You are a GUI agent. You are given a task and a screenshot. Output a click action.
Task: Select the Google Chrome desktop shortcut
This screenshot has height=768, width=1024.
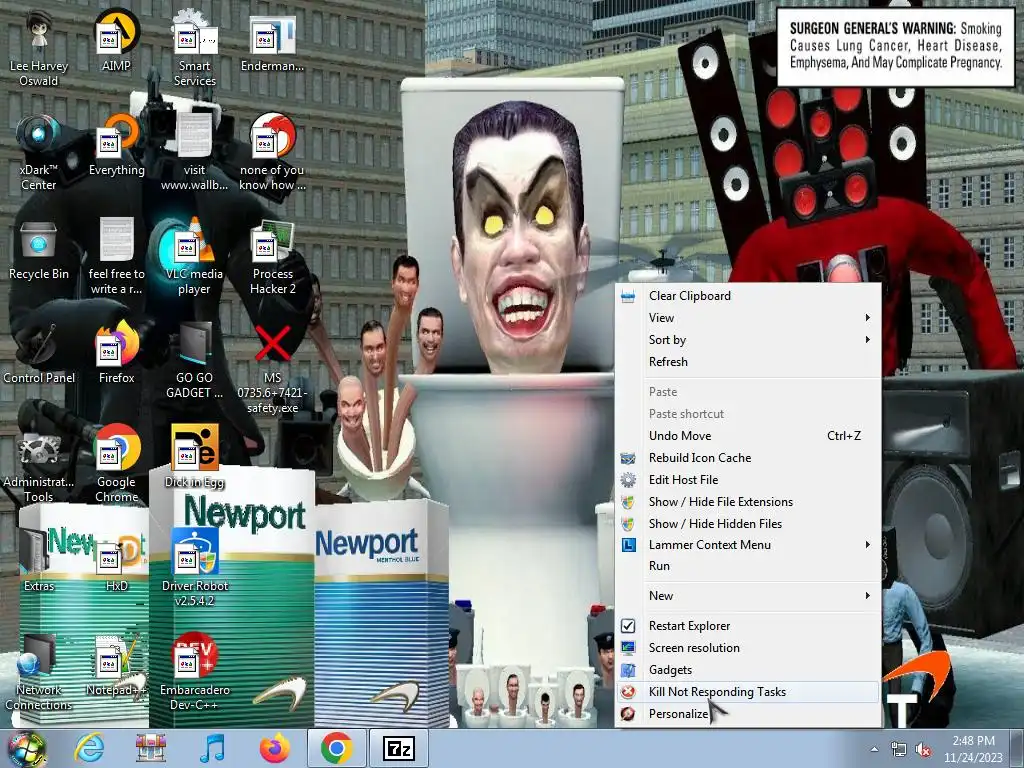coord(116,464)
